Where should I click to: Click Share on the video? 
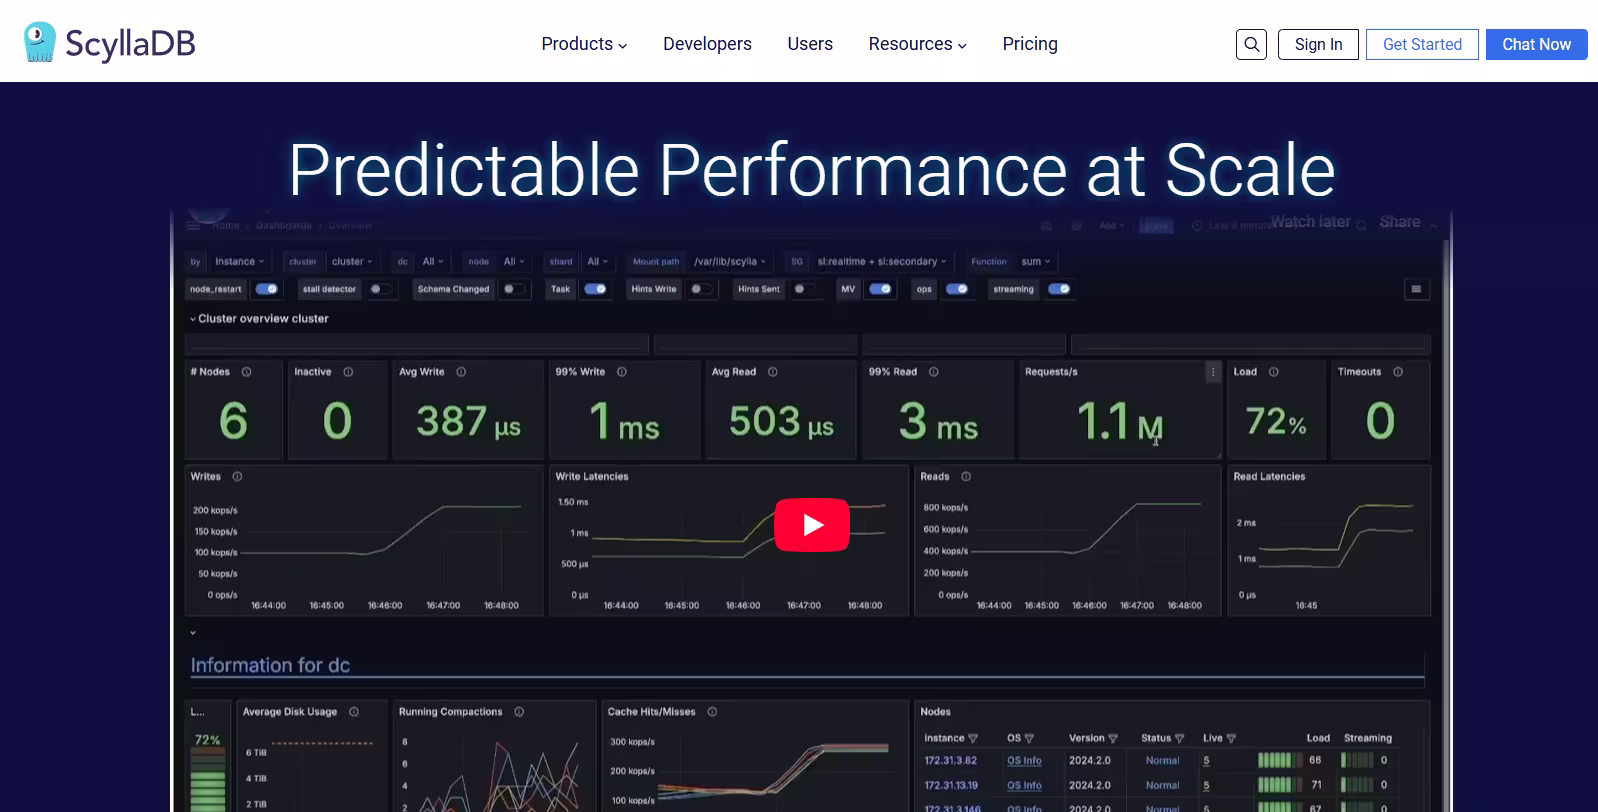coord(1400,222)
